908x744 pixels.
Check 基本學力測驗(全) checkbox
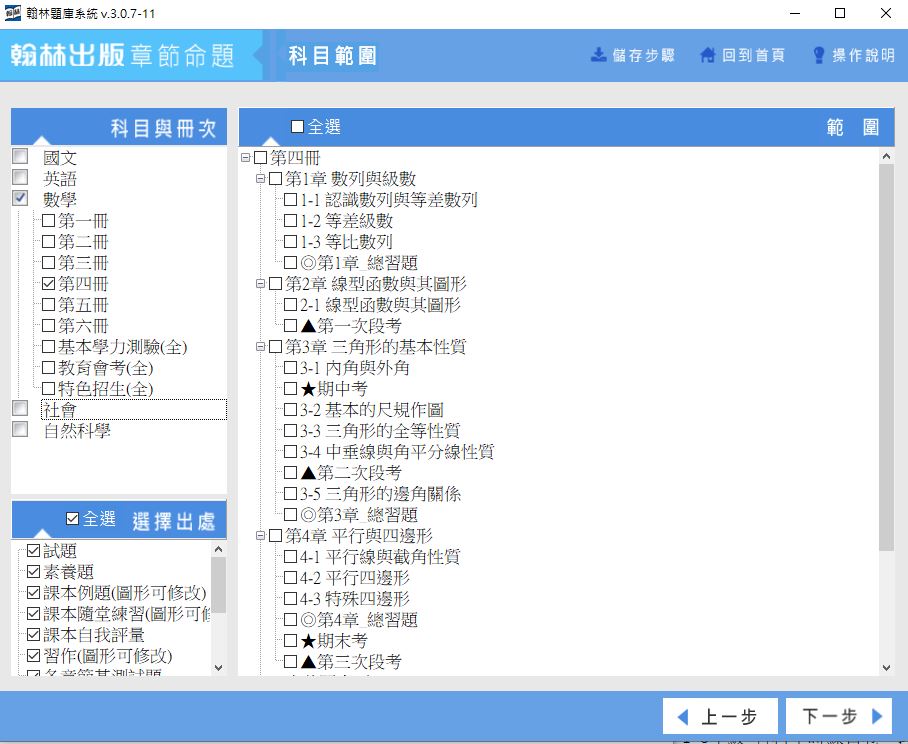pos(49,347)
